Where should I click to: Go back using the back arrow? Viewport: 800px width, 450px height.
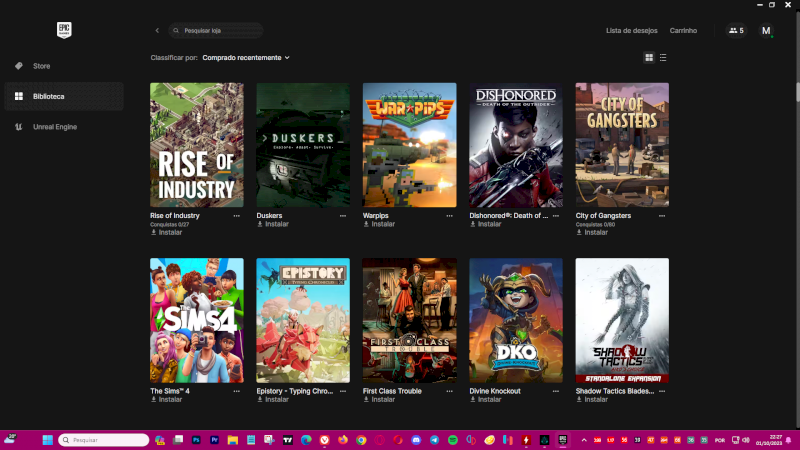pos(157,31)
